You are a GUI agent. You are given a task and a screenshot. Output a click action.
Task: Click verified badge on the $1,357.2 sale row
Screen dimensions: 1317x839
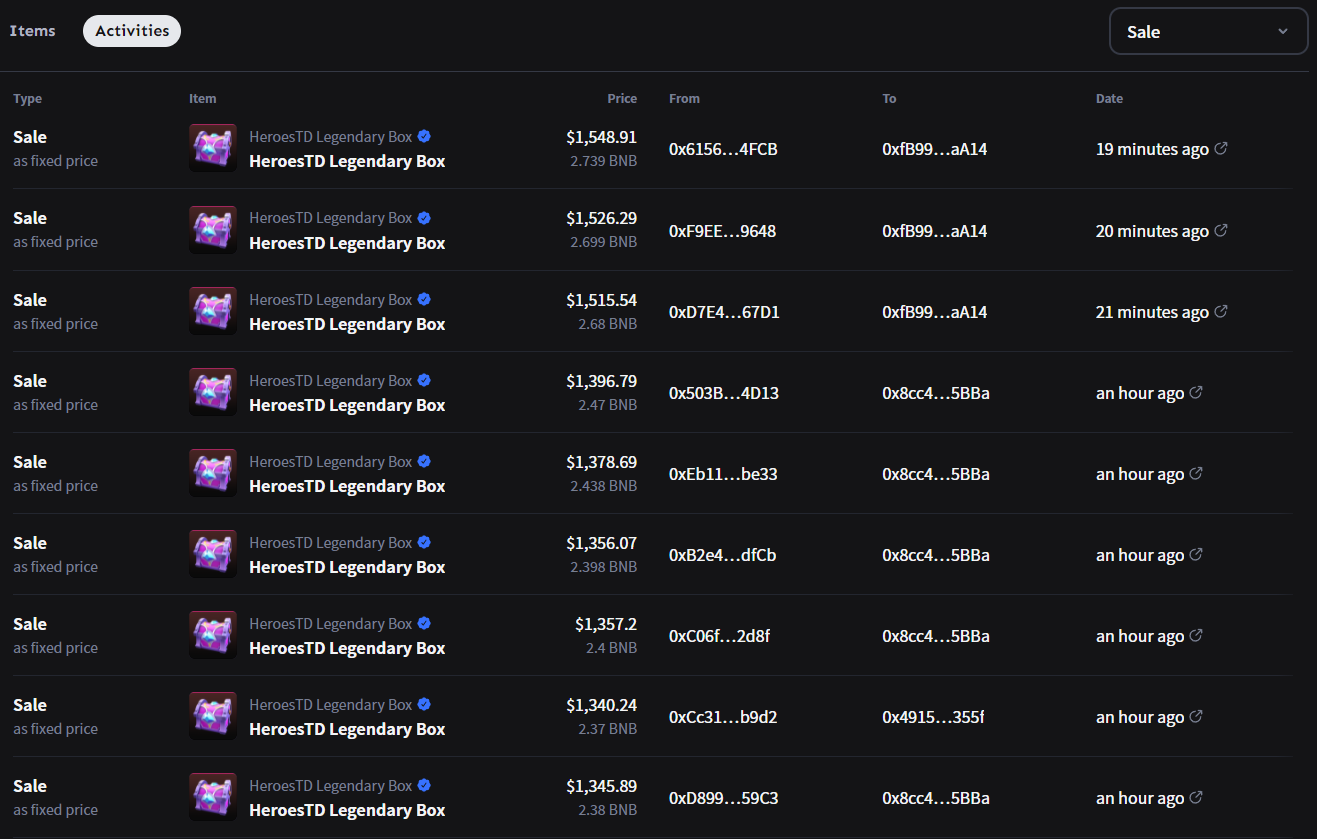pyautogui.click(x=424, y=624)
